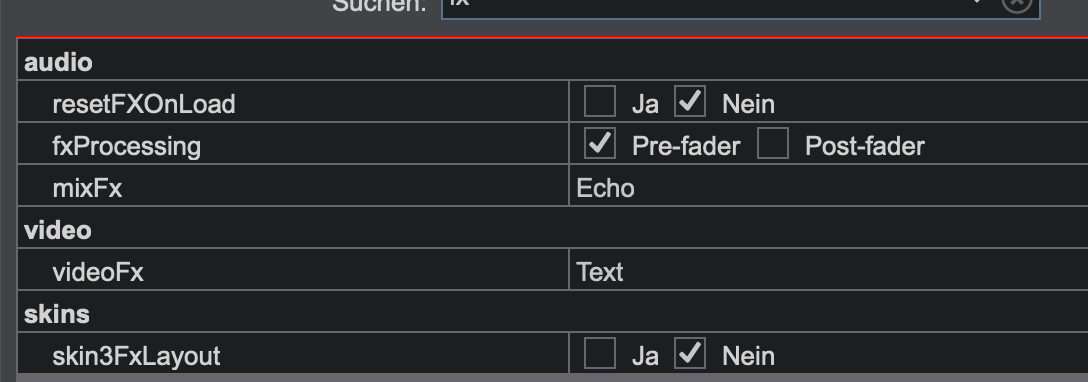Image resolution: width=1088 pixels, height=382 pixels.
Task: Toggle the Pre-fader option for fxProcessing
Action: point(600,144)
